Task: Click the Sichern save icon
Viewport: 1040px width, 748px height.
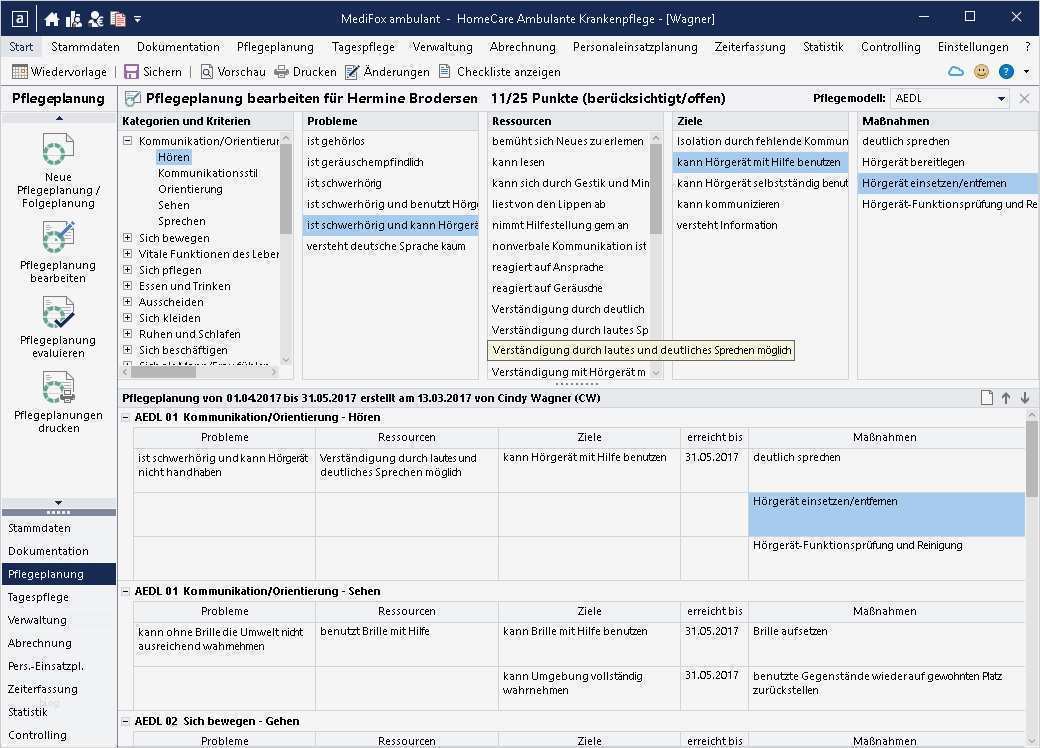Action: click(x=131, y=72)
